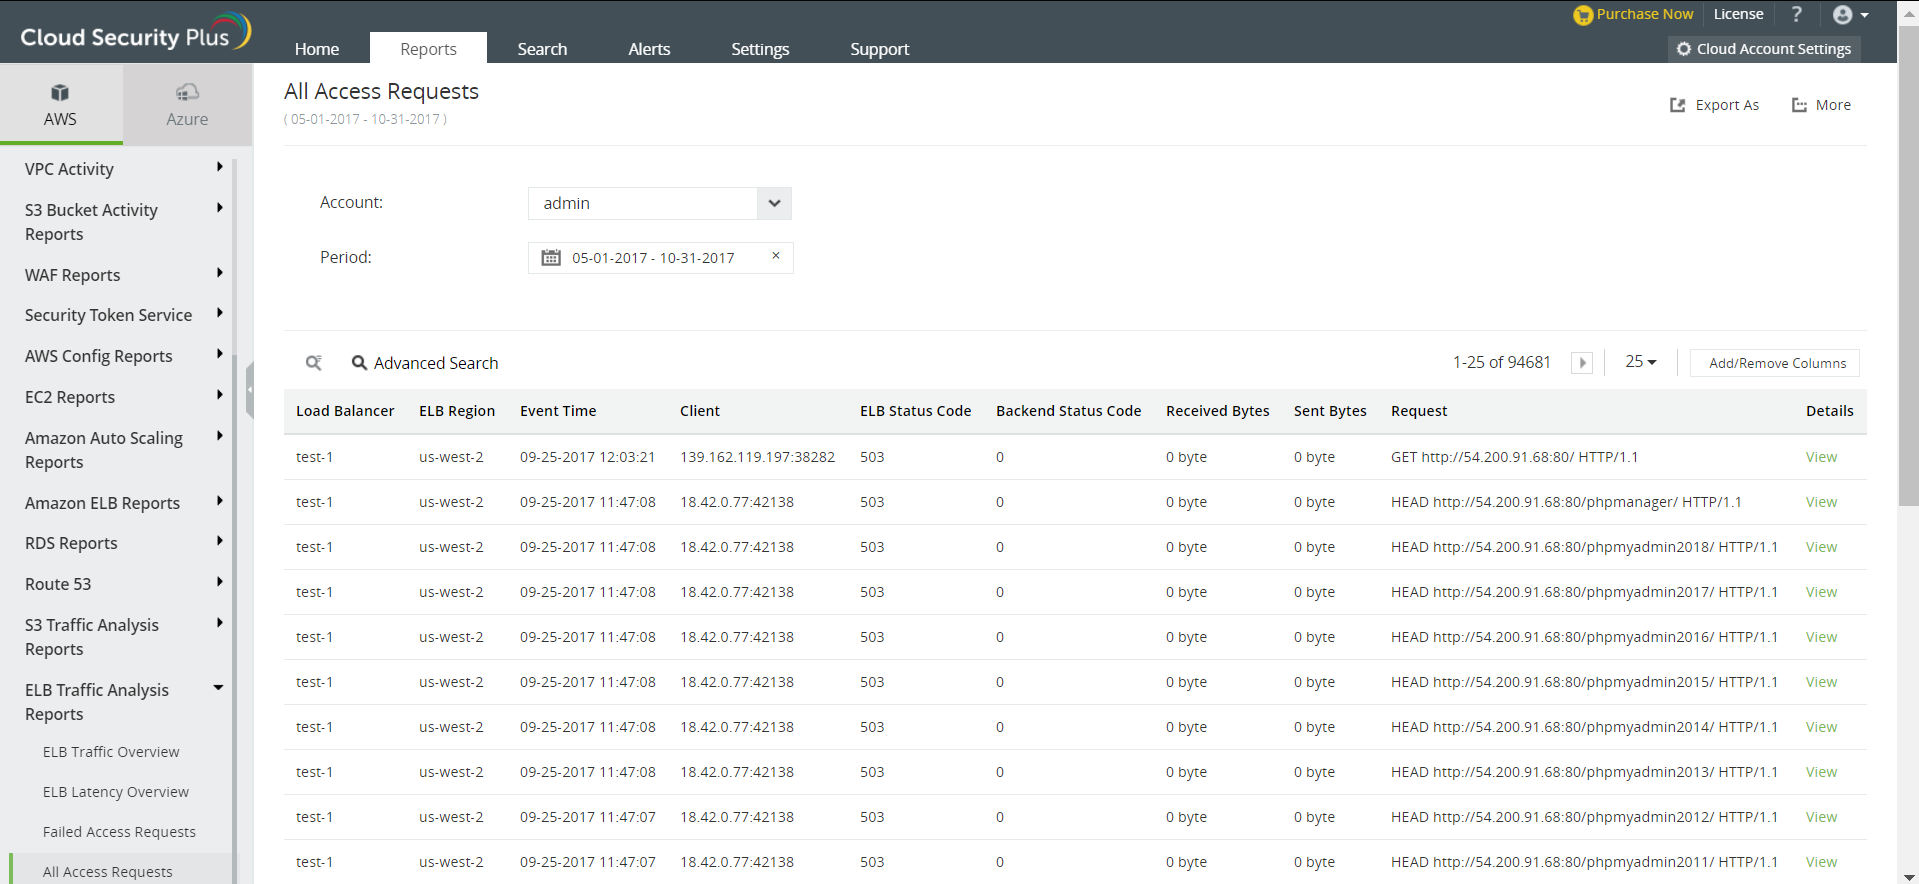View details of the first request row

pos(1820,457)
